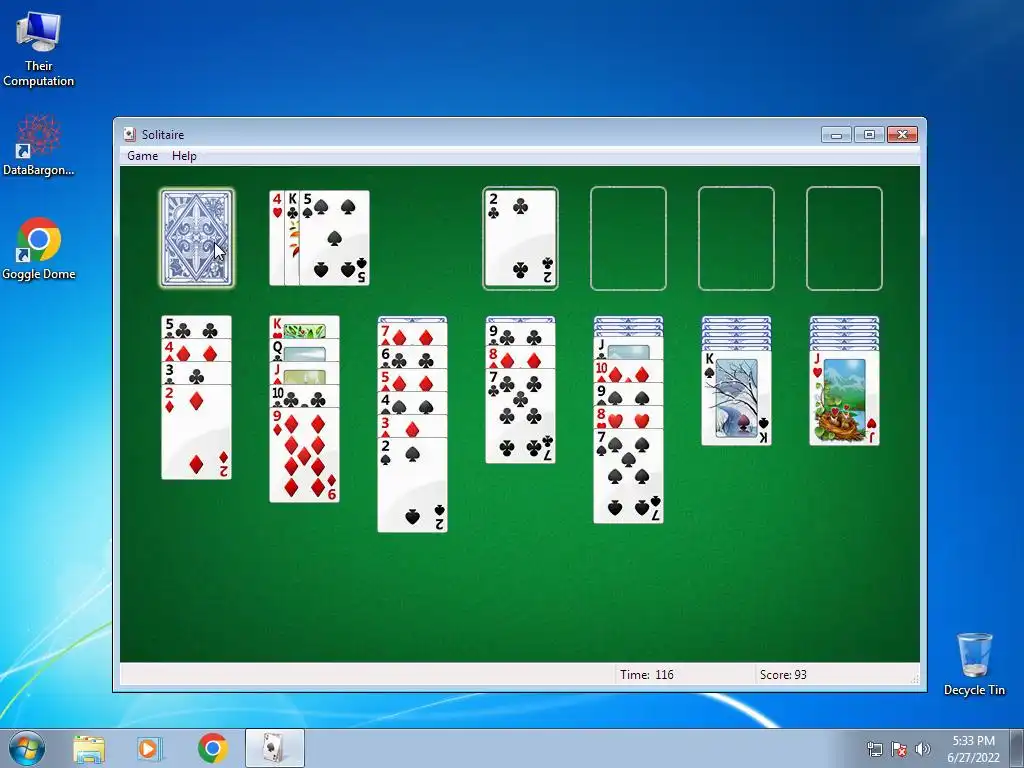1024x768 pixels.
Task: Open the volume control in the tray
Action: click(x=923, y=749)
